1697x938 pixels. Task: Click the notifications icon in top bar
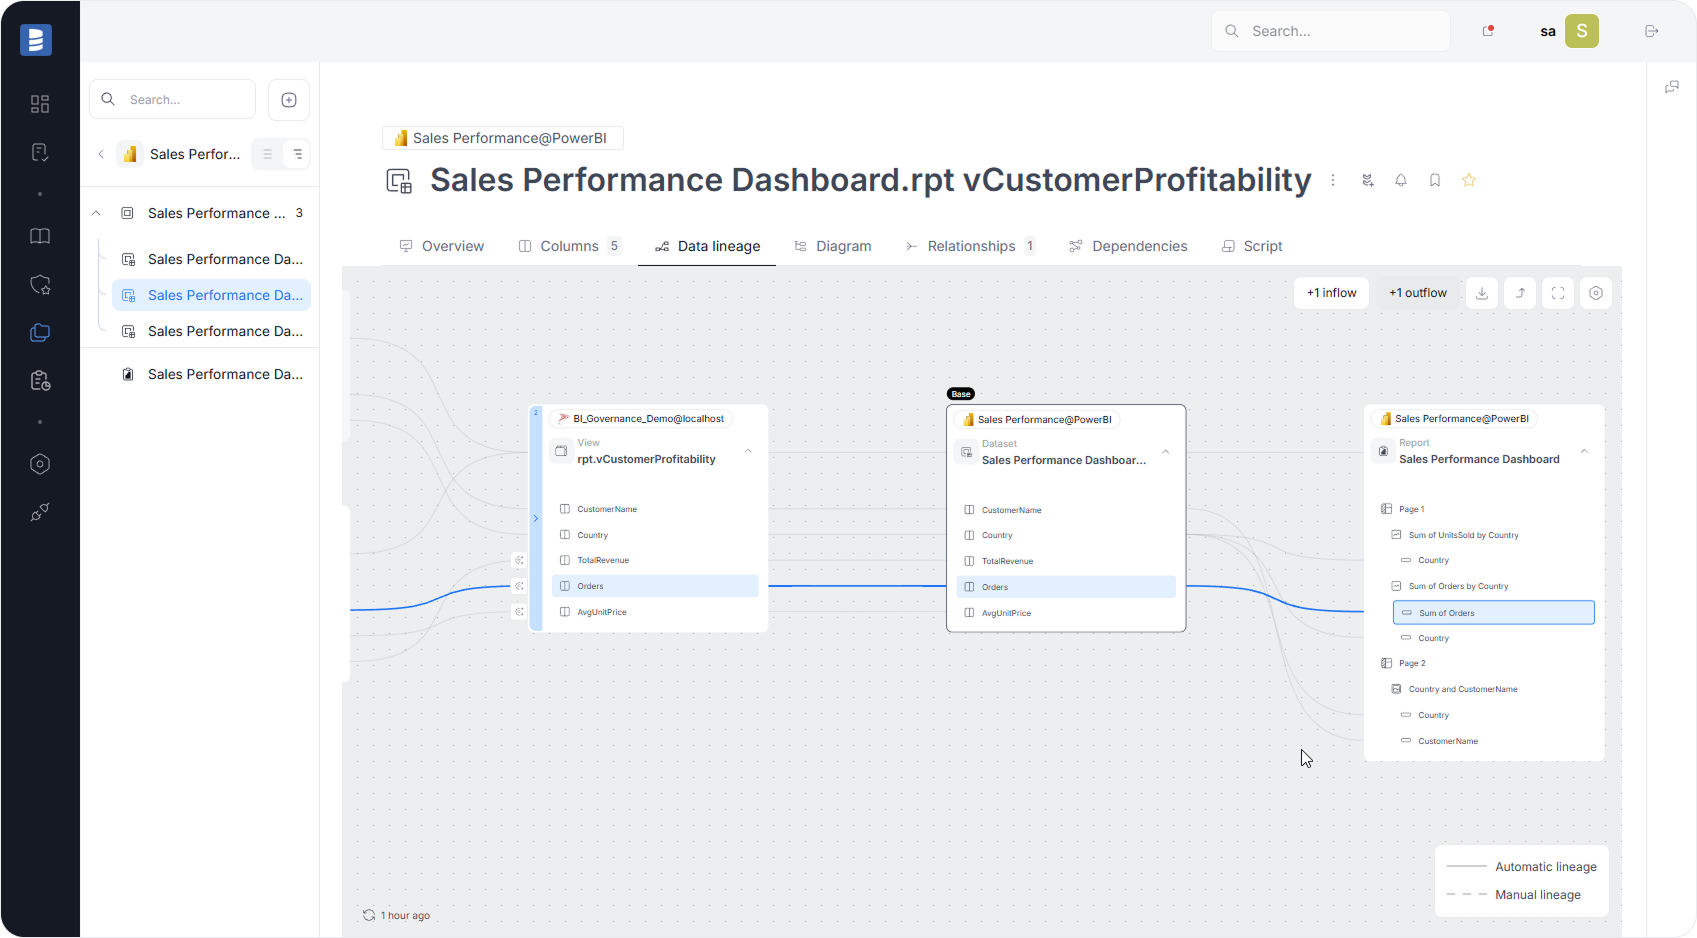click(x=1488, y=31)
